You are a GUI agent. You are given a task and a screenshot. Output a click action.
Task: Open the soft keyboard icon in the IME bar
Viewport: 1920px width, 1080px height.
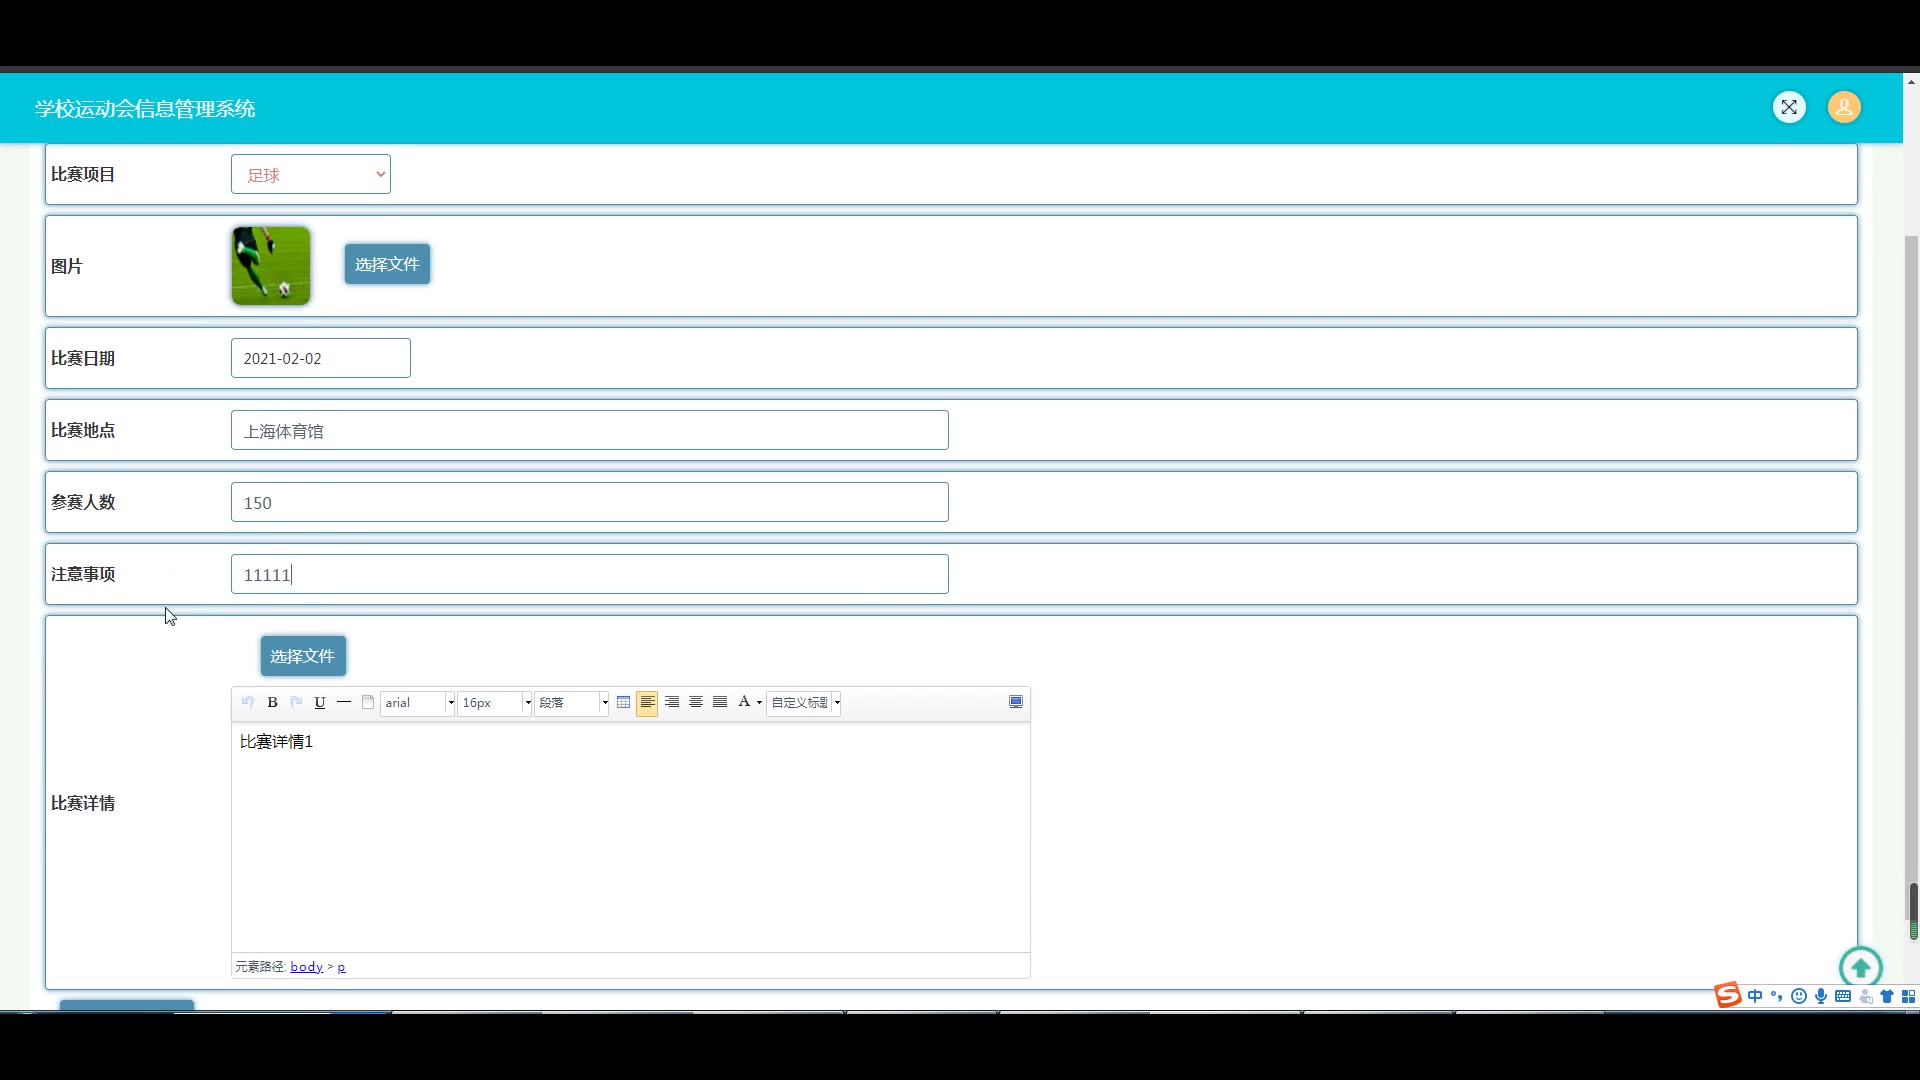tap(1843, 996)
